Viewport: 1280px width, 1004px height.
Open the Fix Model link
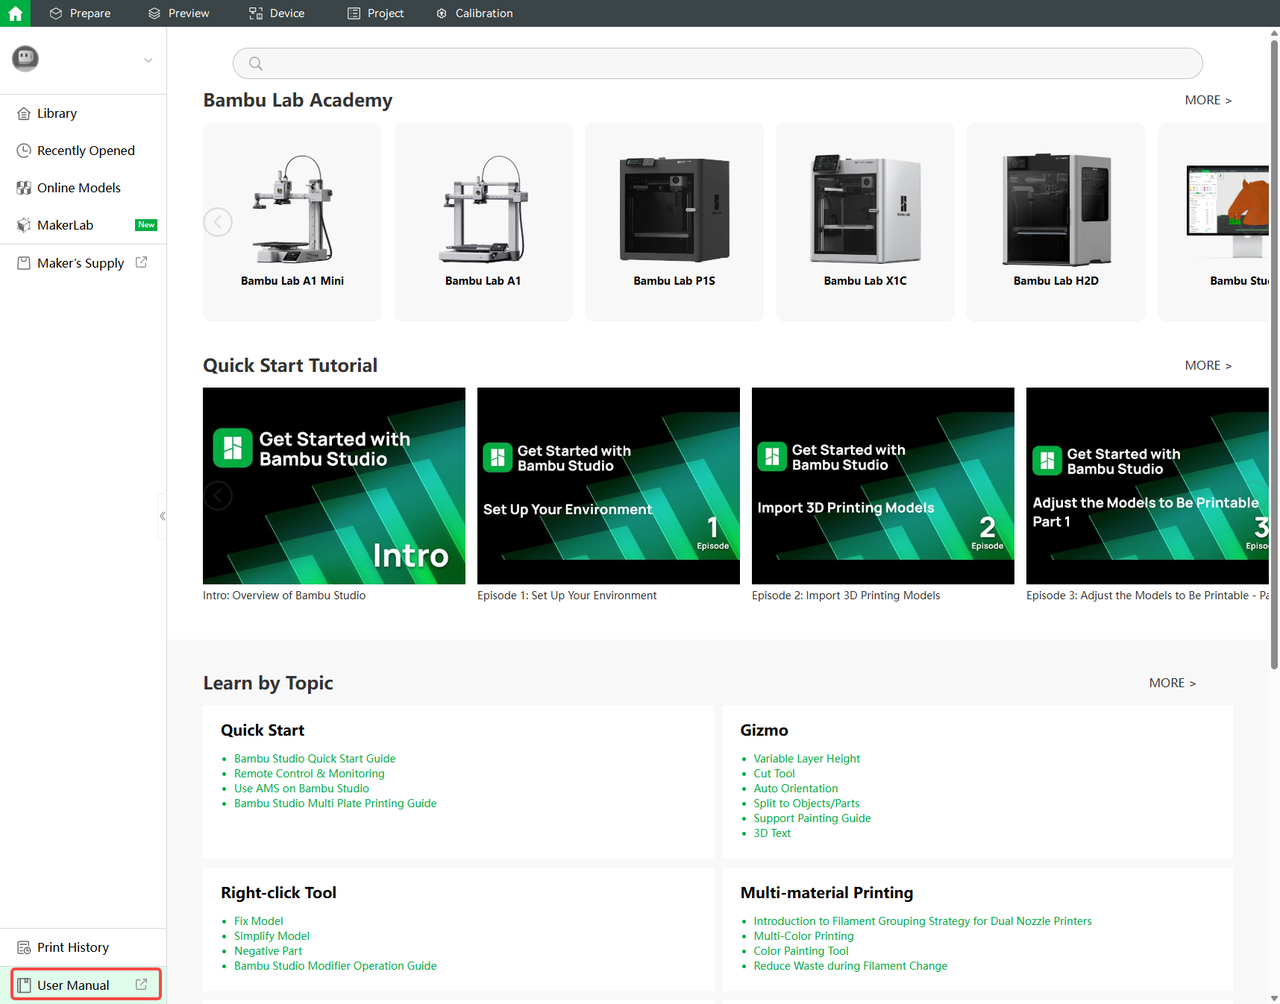click(x=259, y=922)
